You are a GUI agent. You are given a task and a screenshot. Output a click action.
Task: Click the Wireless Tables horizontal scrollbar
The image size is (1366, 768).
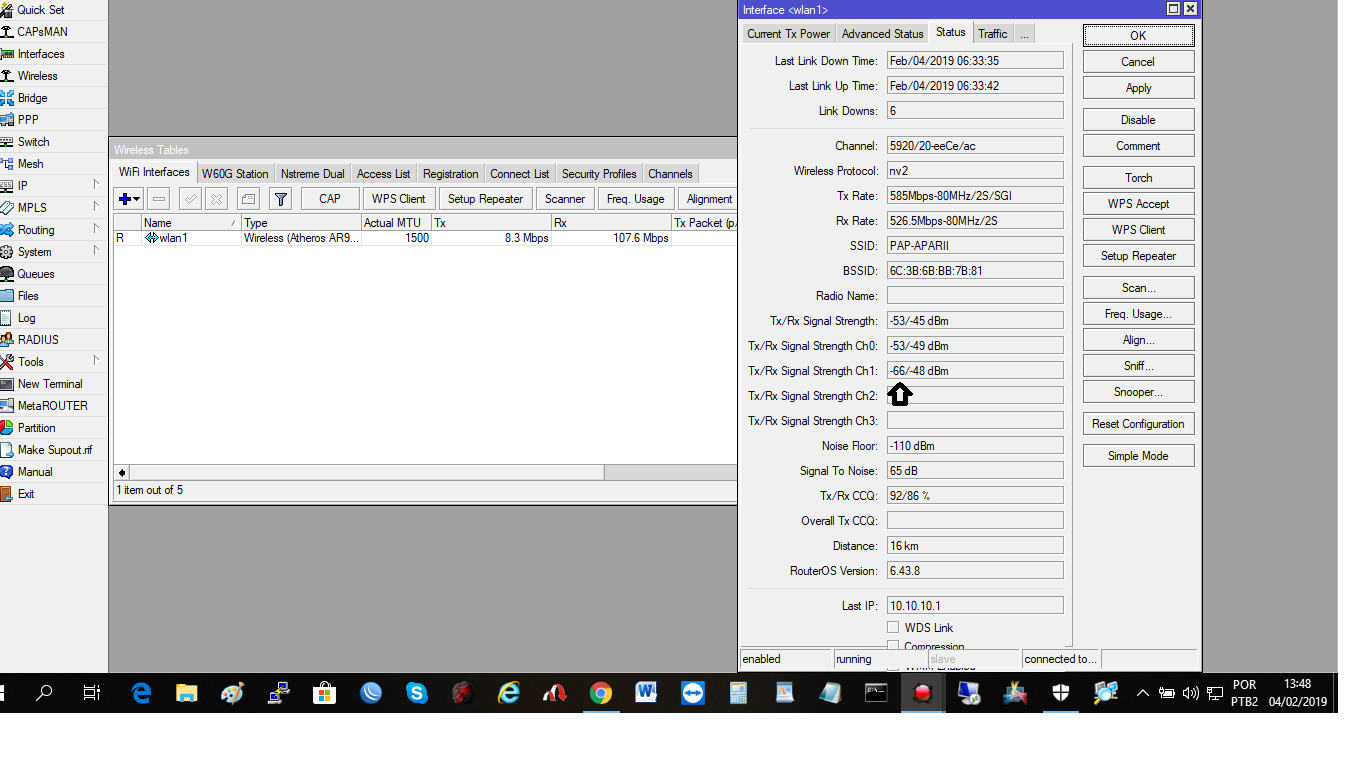(426, 473)
